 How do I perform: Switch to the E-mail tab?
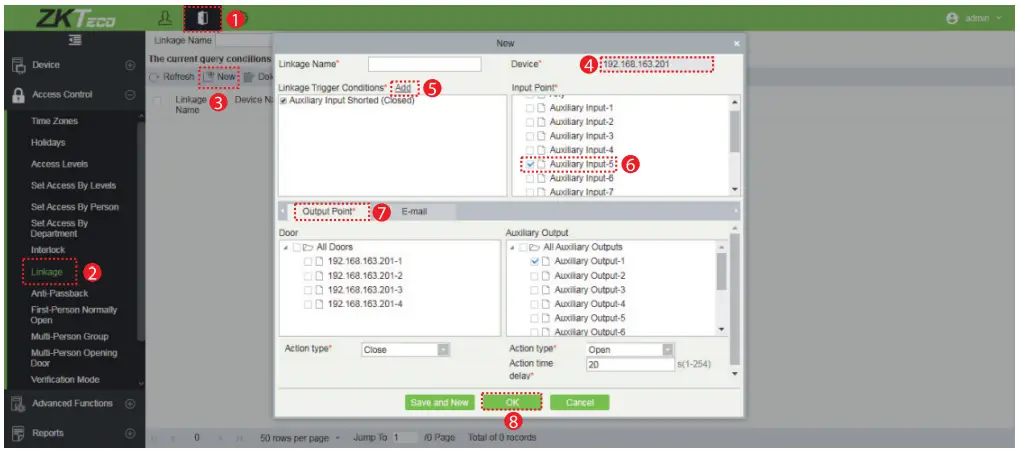coord(414,212)
